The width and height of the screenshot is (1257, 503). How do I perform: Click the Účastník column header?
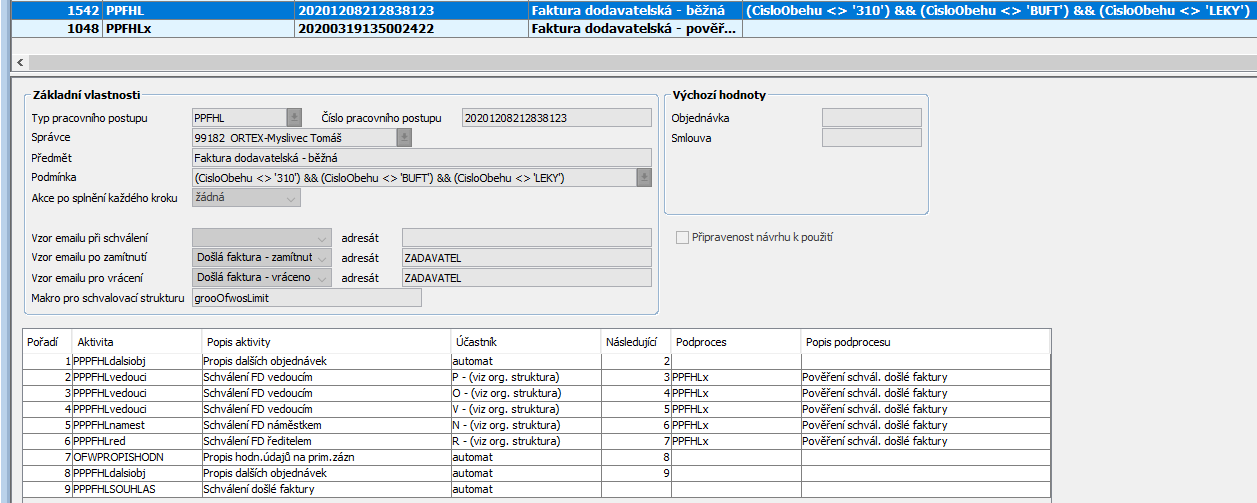[x=525, y=342]
